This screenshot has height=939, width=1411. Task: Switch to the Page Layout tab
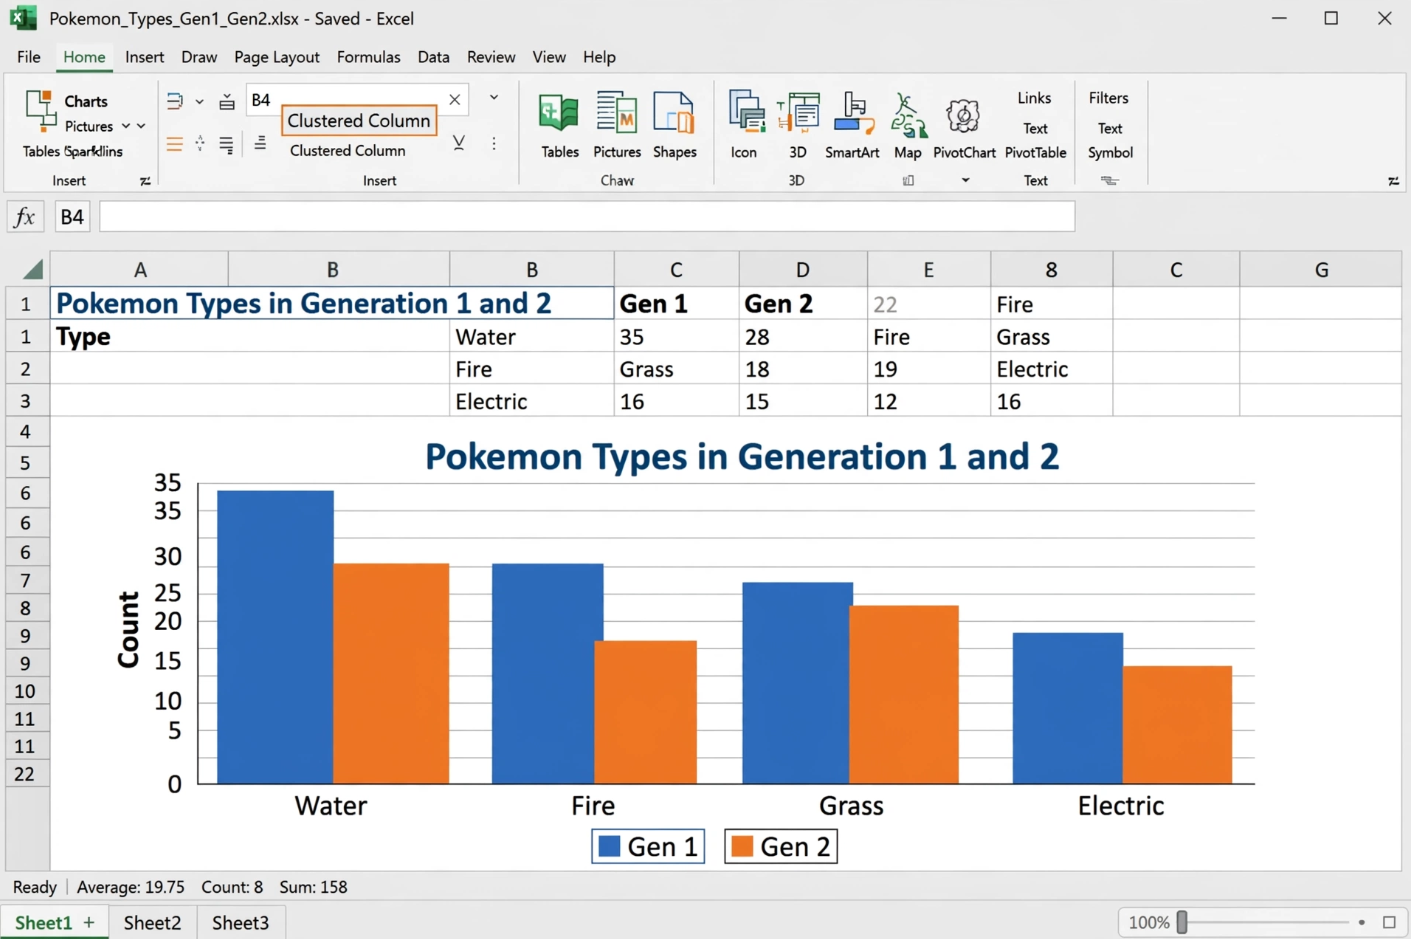(277, 57)
